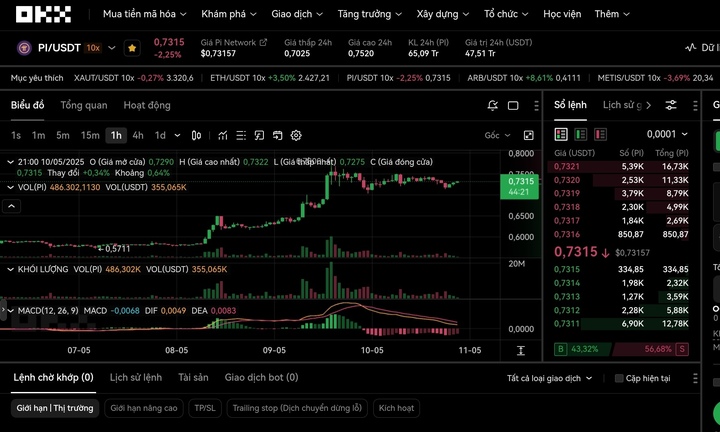The width and height of the screenshot is (720, 432).
Task: Expand chart to fullscreen
Action: [528, 135]
